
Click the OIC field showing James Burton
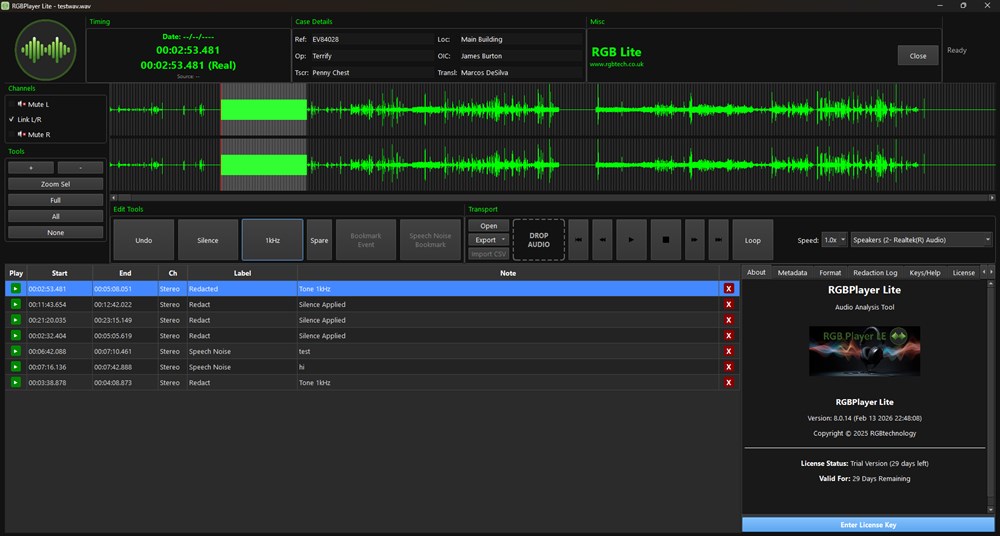[x=520, y=56]
